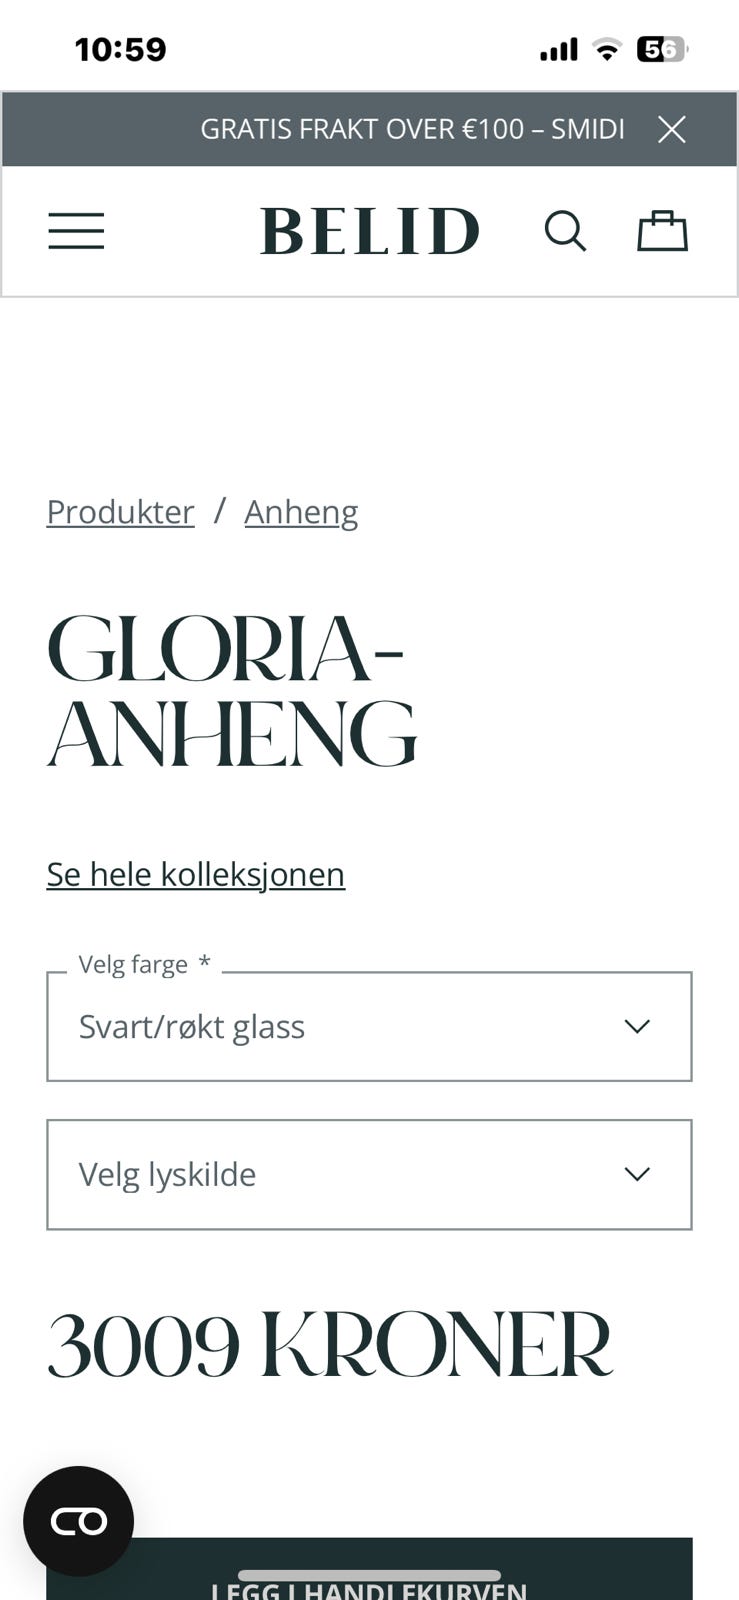
Task: Click the chevron on the Svart/røkt glass selector
Action: tap(637, 1026)
